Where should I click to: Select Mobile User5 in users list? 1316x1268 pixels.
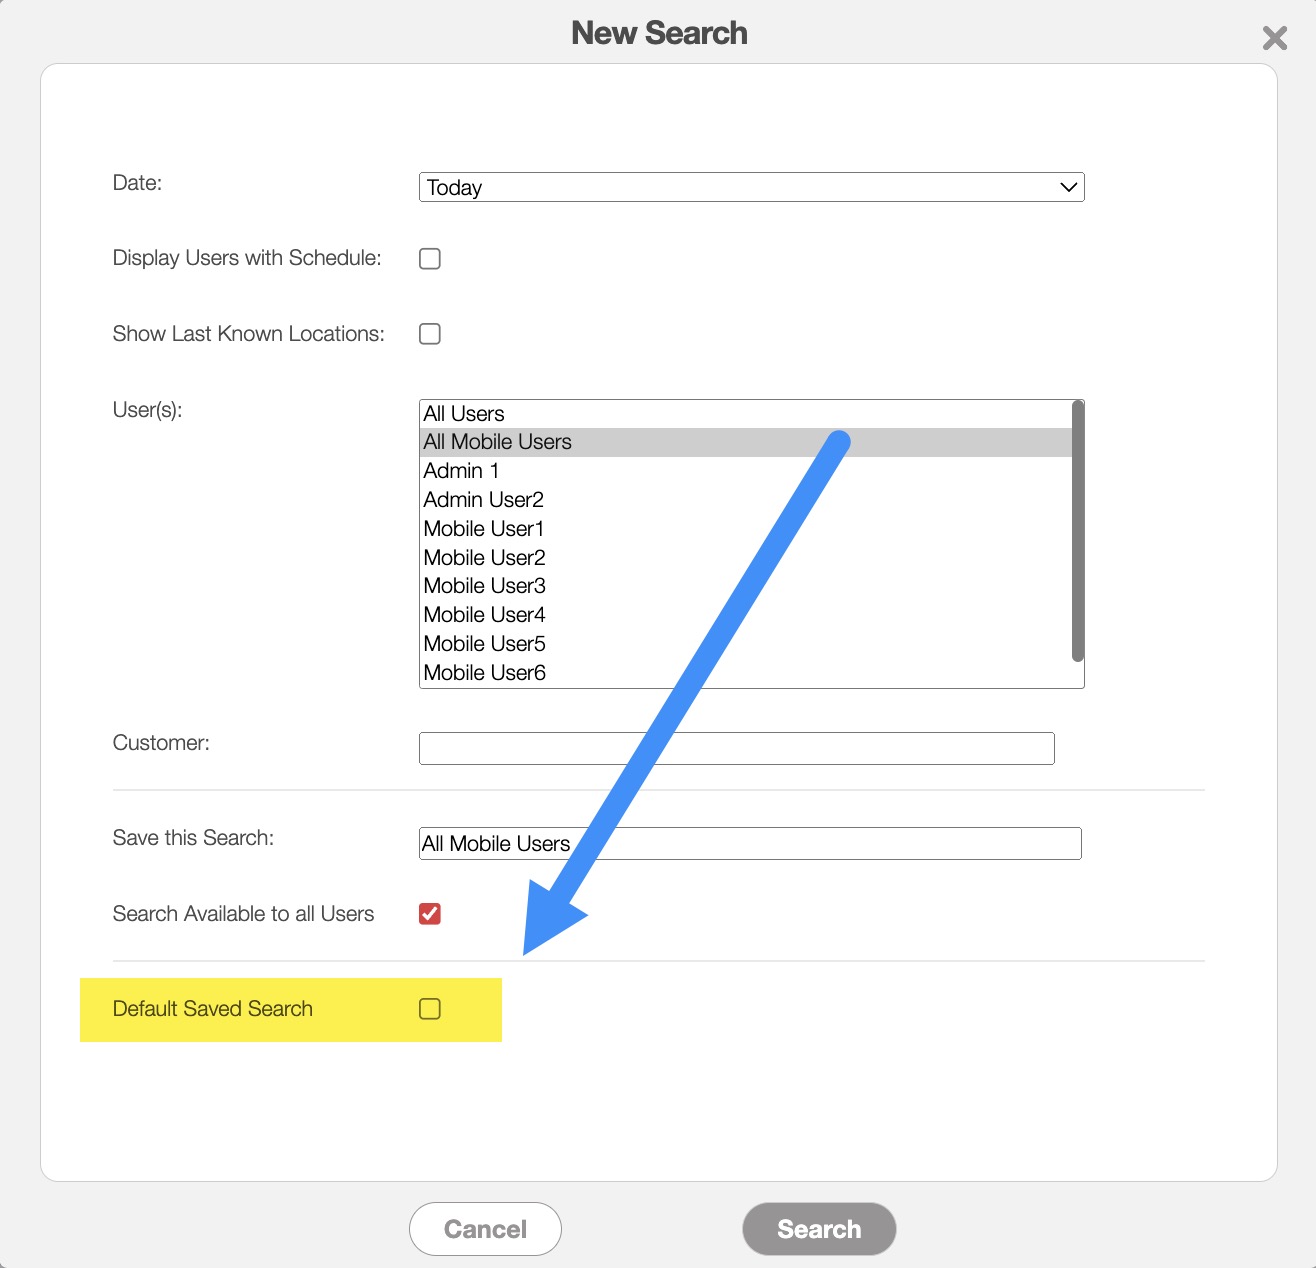point(484,644)
